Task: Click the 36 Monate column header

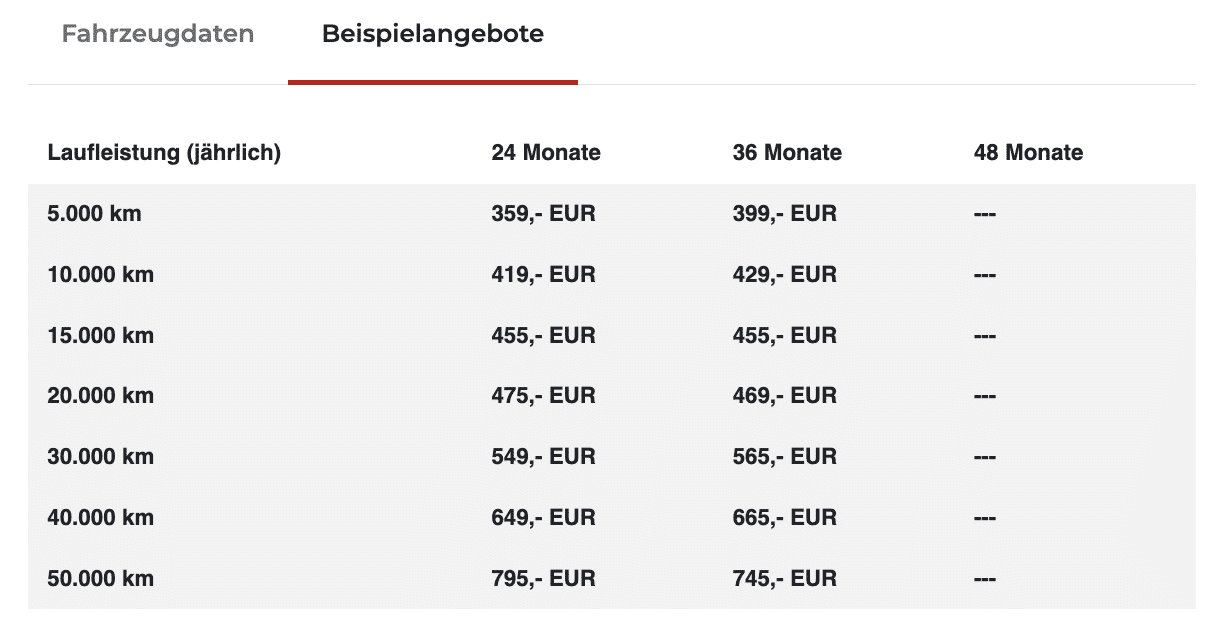Action: [x=787, y=153]
